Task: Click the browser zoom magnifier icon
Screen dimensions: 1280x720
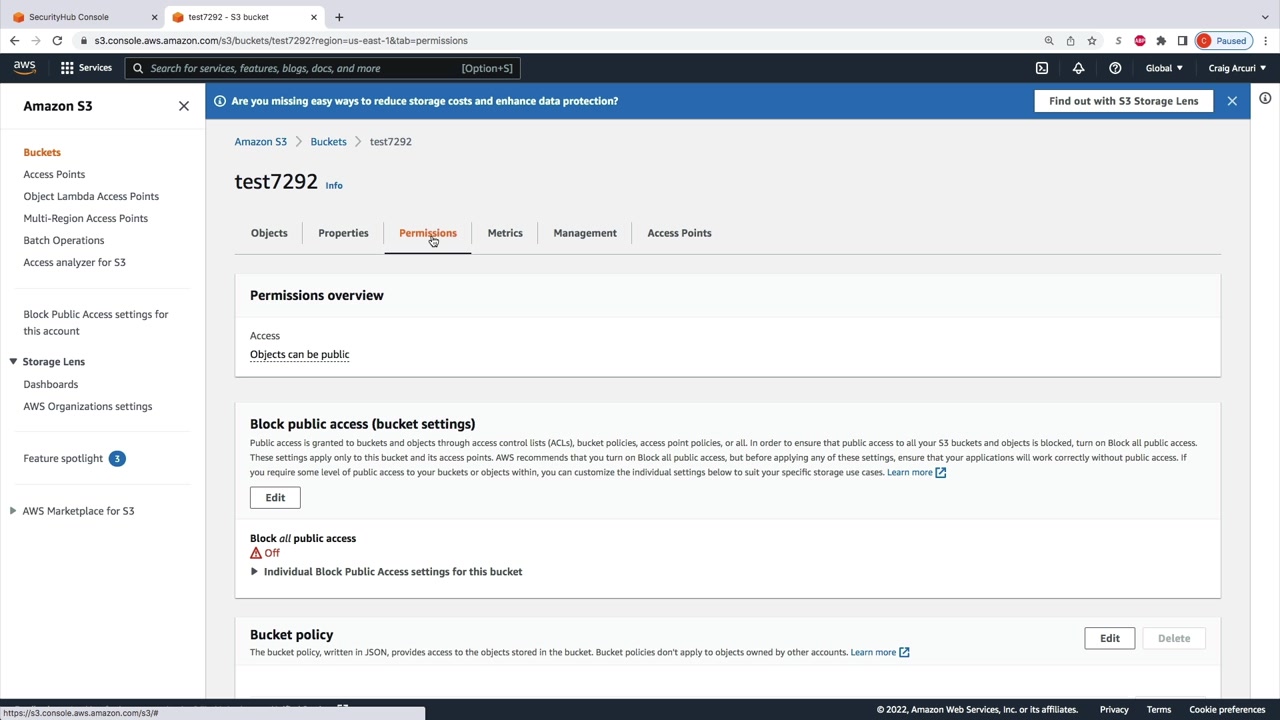Action: click(x=1049, y=41)
